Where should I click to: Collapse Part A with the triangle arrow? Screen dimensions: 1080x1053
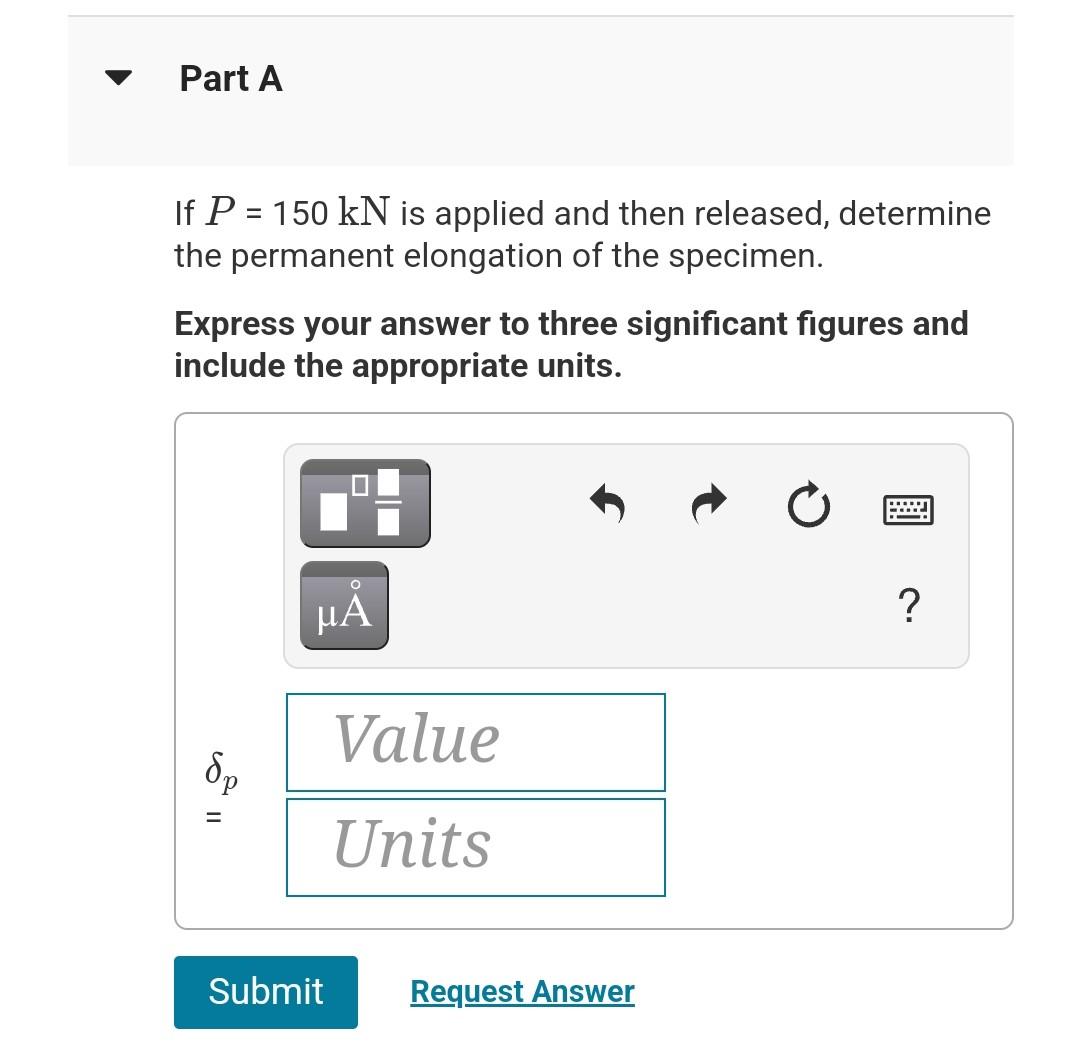tap(118, 77)
